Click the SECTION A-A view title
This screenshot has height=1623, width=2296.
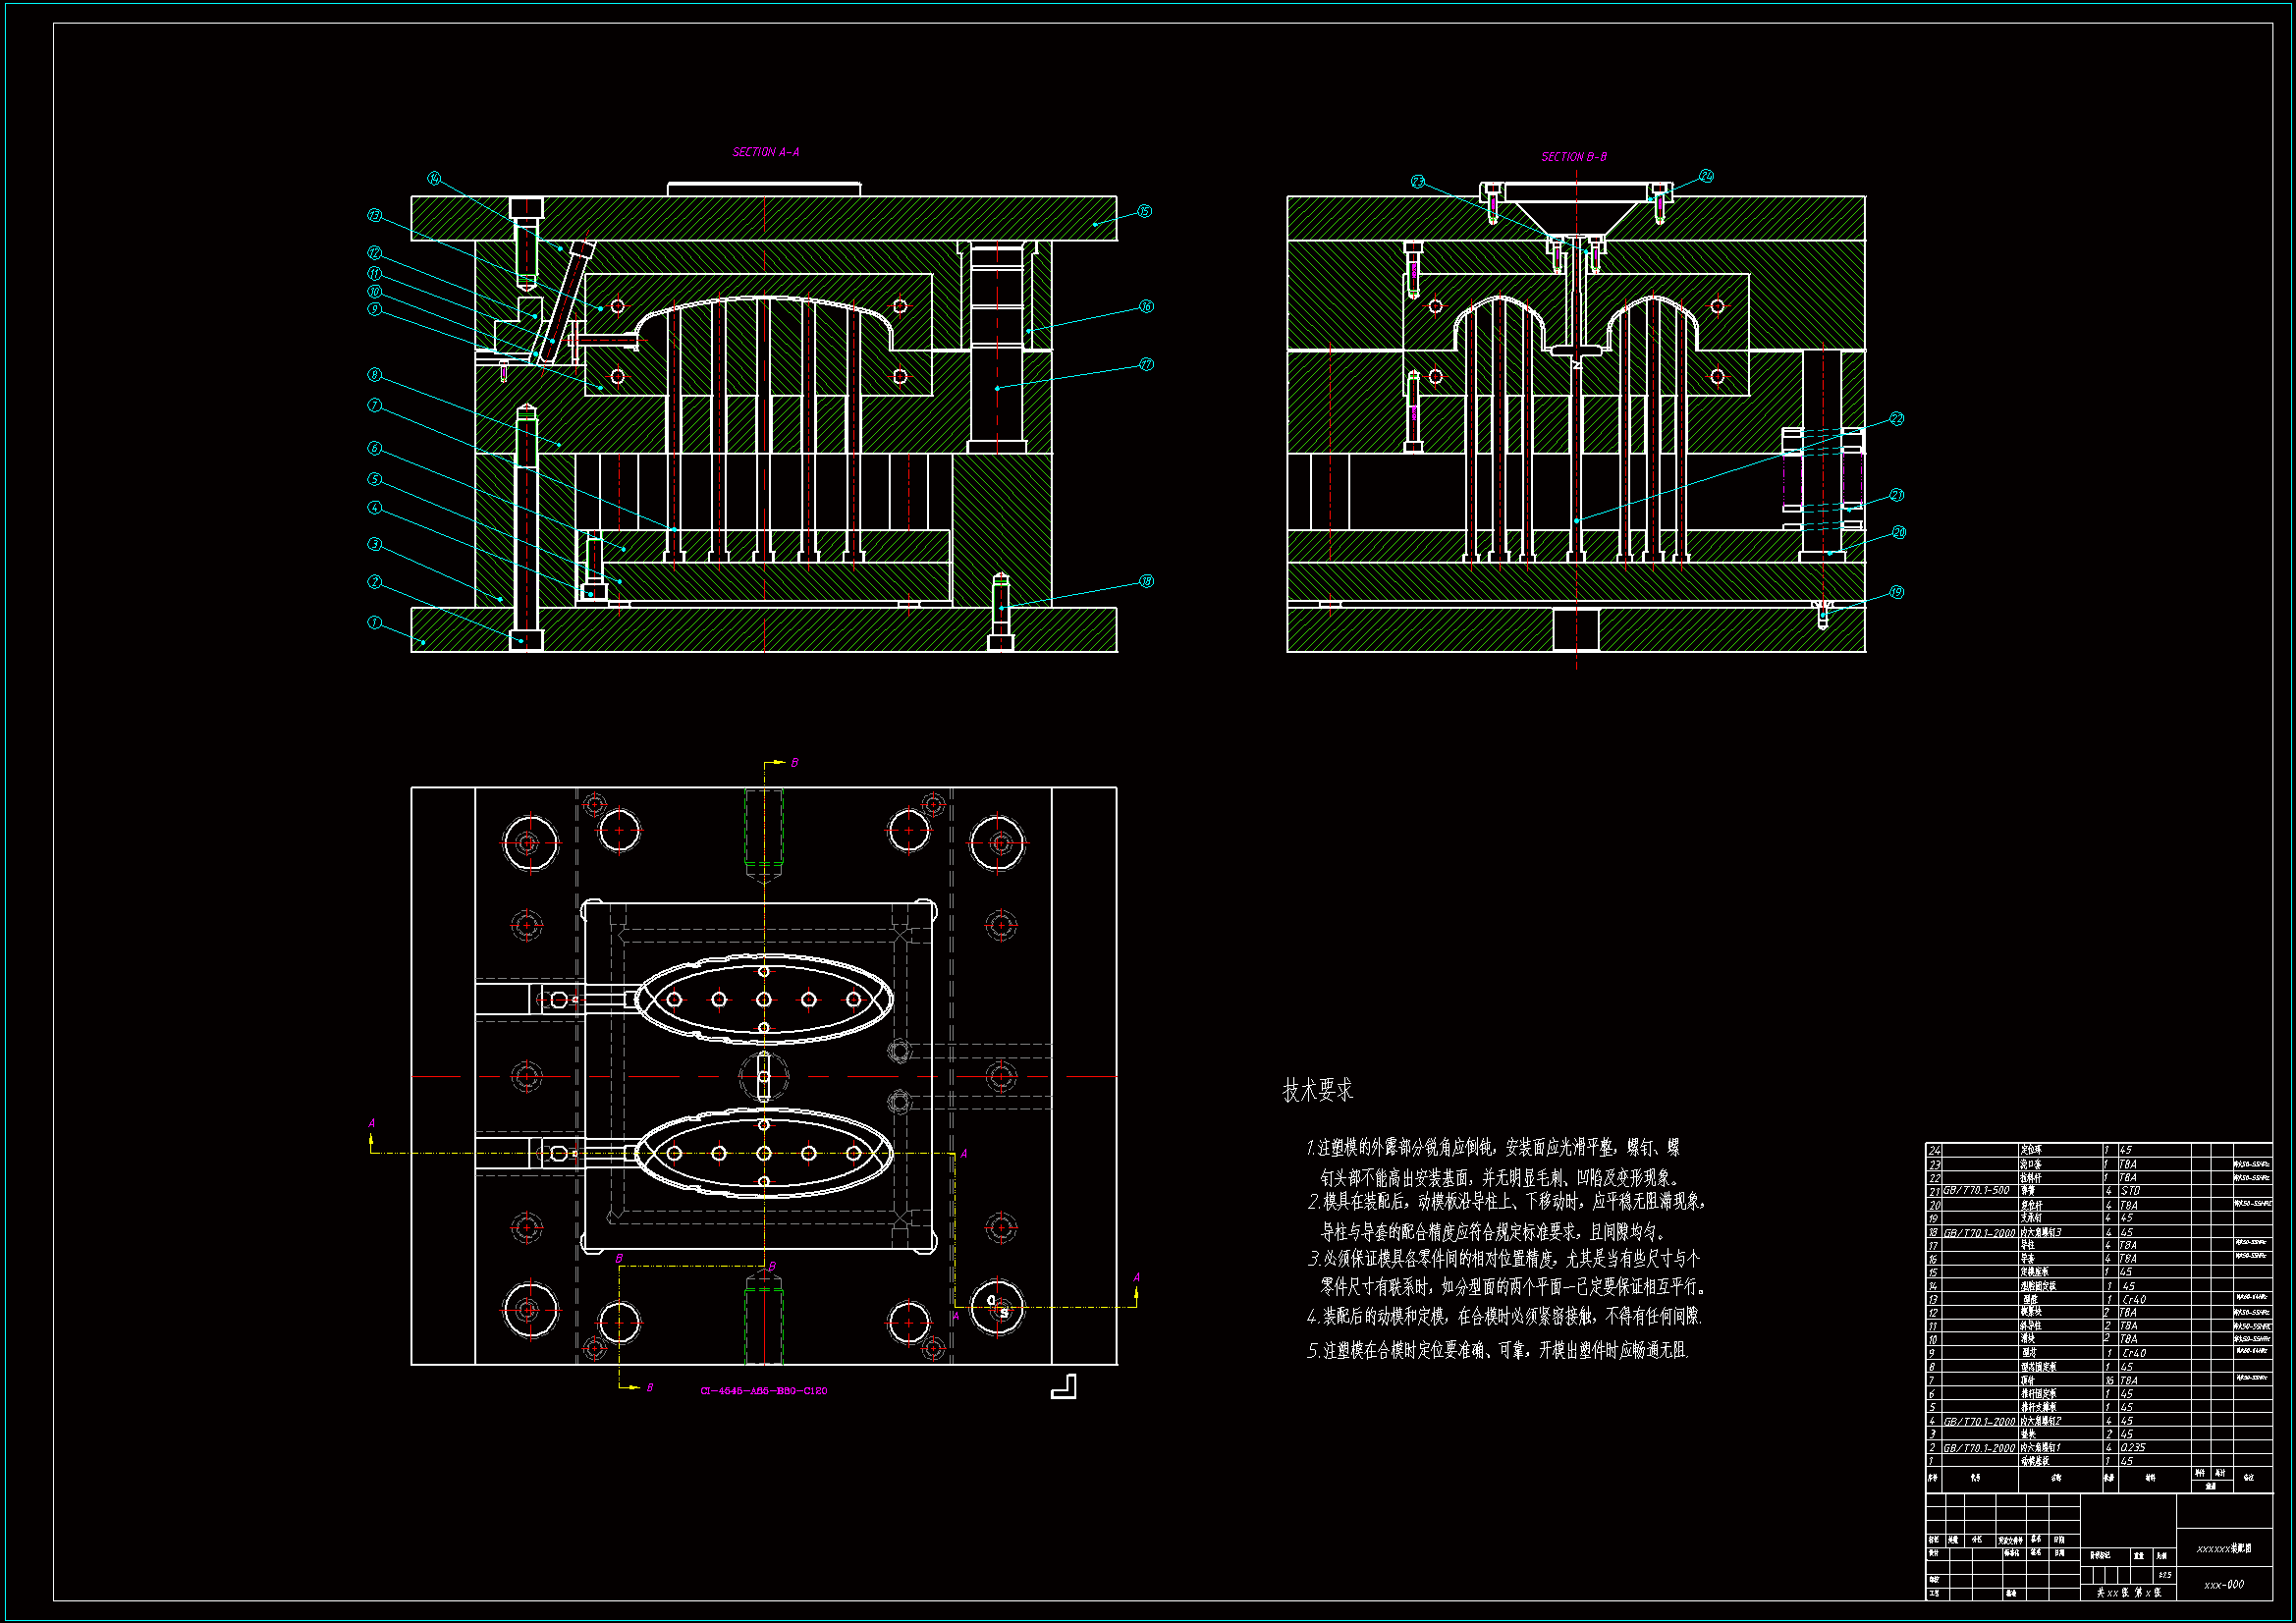[x=765, y=152]
